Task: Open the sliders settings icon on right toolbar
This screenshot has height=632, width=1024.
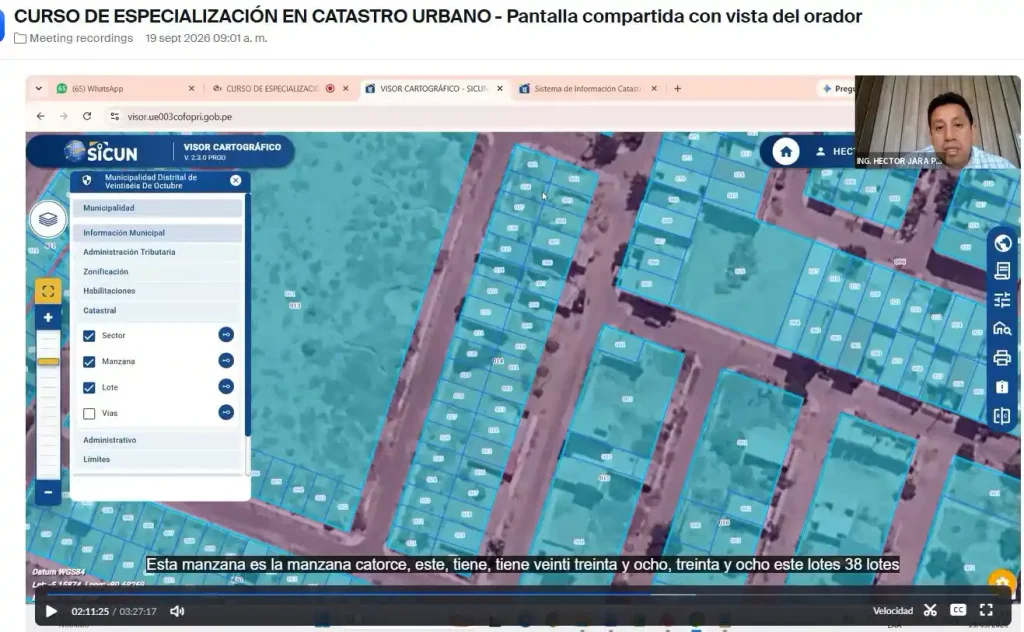Action: tap(1002, 300)
